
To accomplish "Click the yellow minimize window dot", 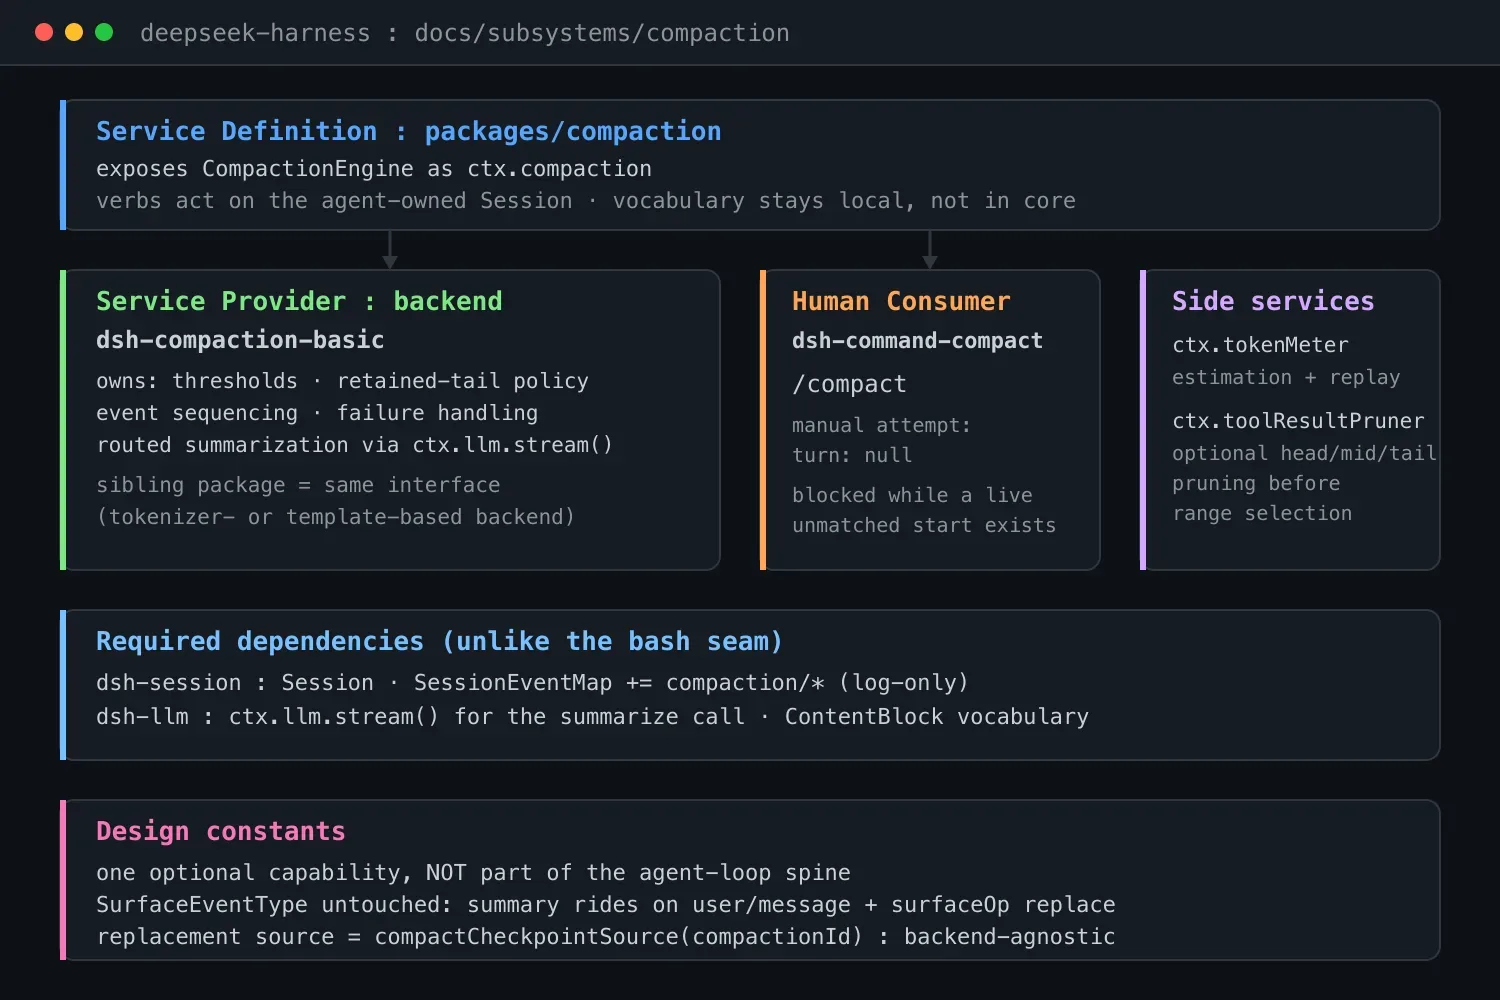I will pos(74,32).
